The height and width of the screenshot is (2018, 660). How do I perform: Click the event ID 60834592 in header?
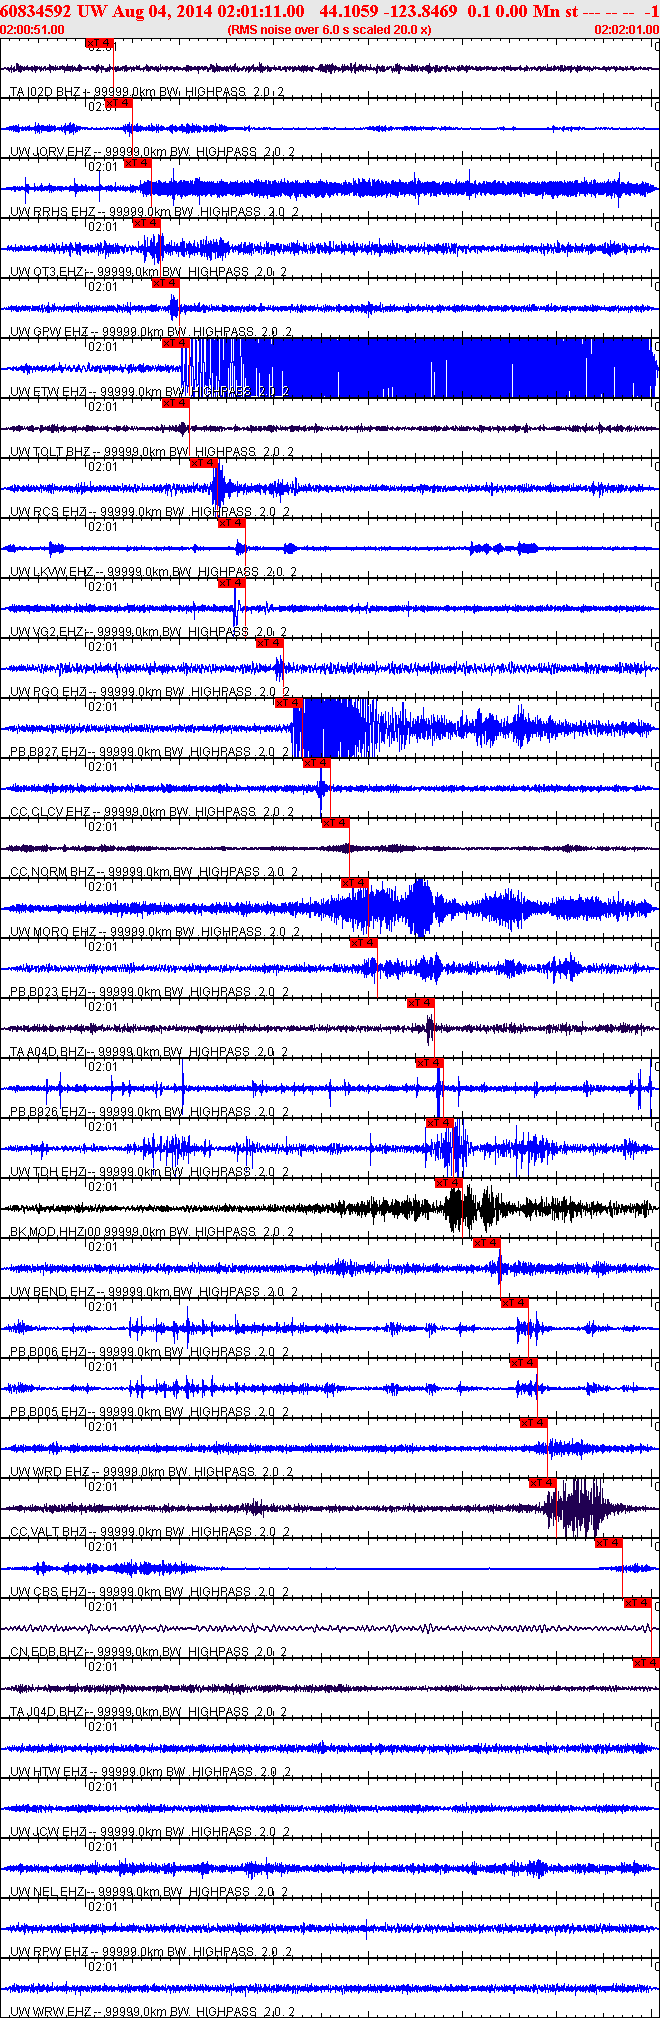[x=35, y=11]
